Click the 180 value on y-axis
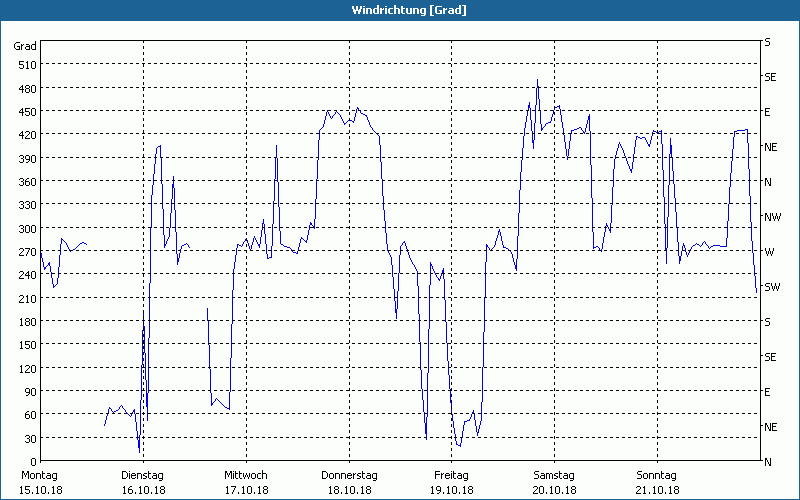The width and height of the screenshot is (800, 500). 25,322
